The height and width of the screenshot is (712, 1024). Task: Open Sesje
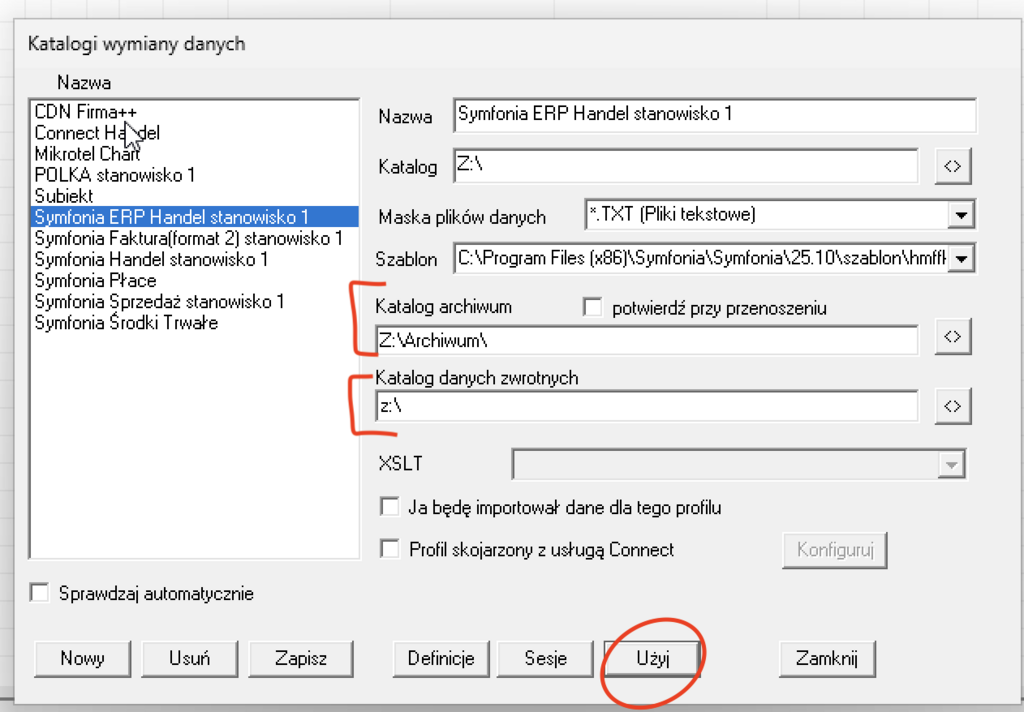(x=545, y=658)
